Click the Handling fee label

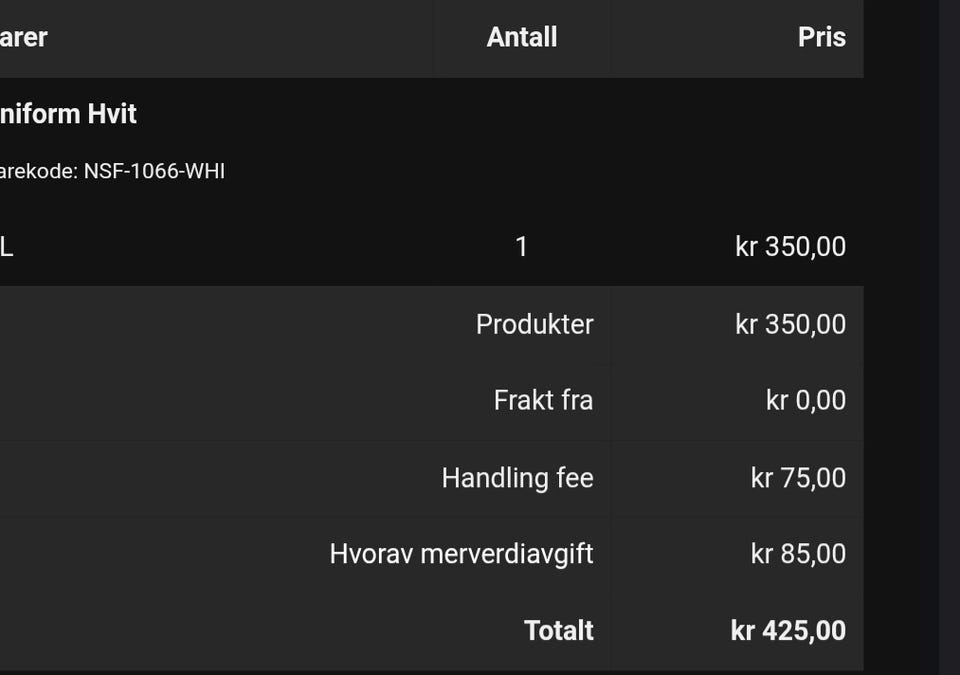coord(517,478)
